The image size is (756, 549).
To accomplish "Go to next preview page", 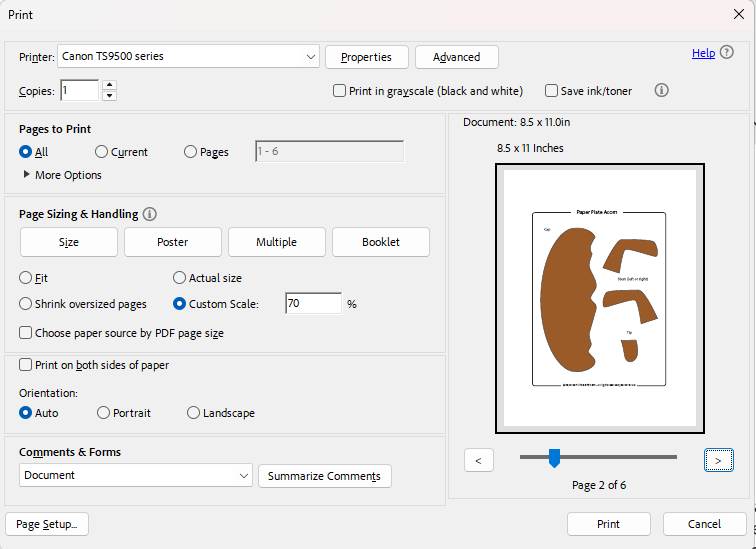I will click(x=718, y=460).
